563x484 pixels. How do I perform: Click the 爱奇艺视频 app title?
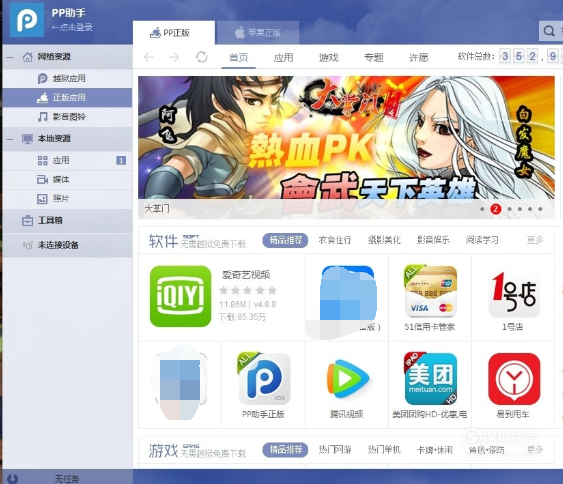[246, 275]
